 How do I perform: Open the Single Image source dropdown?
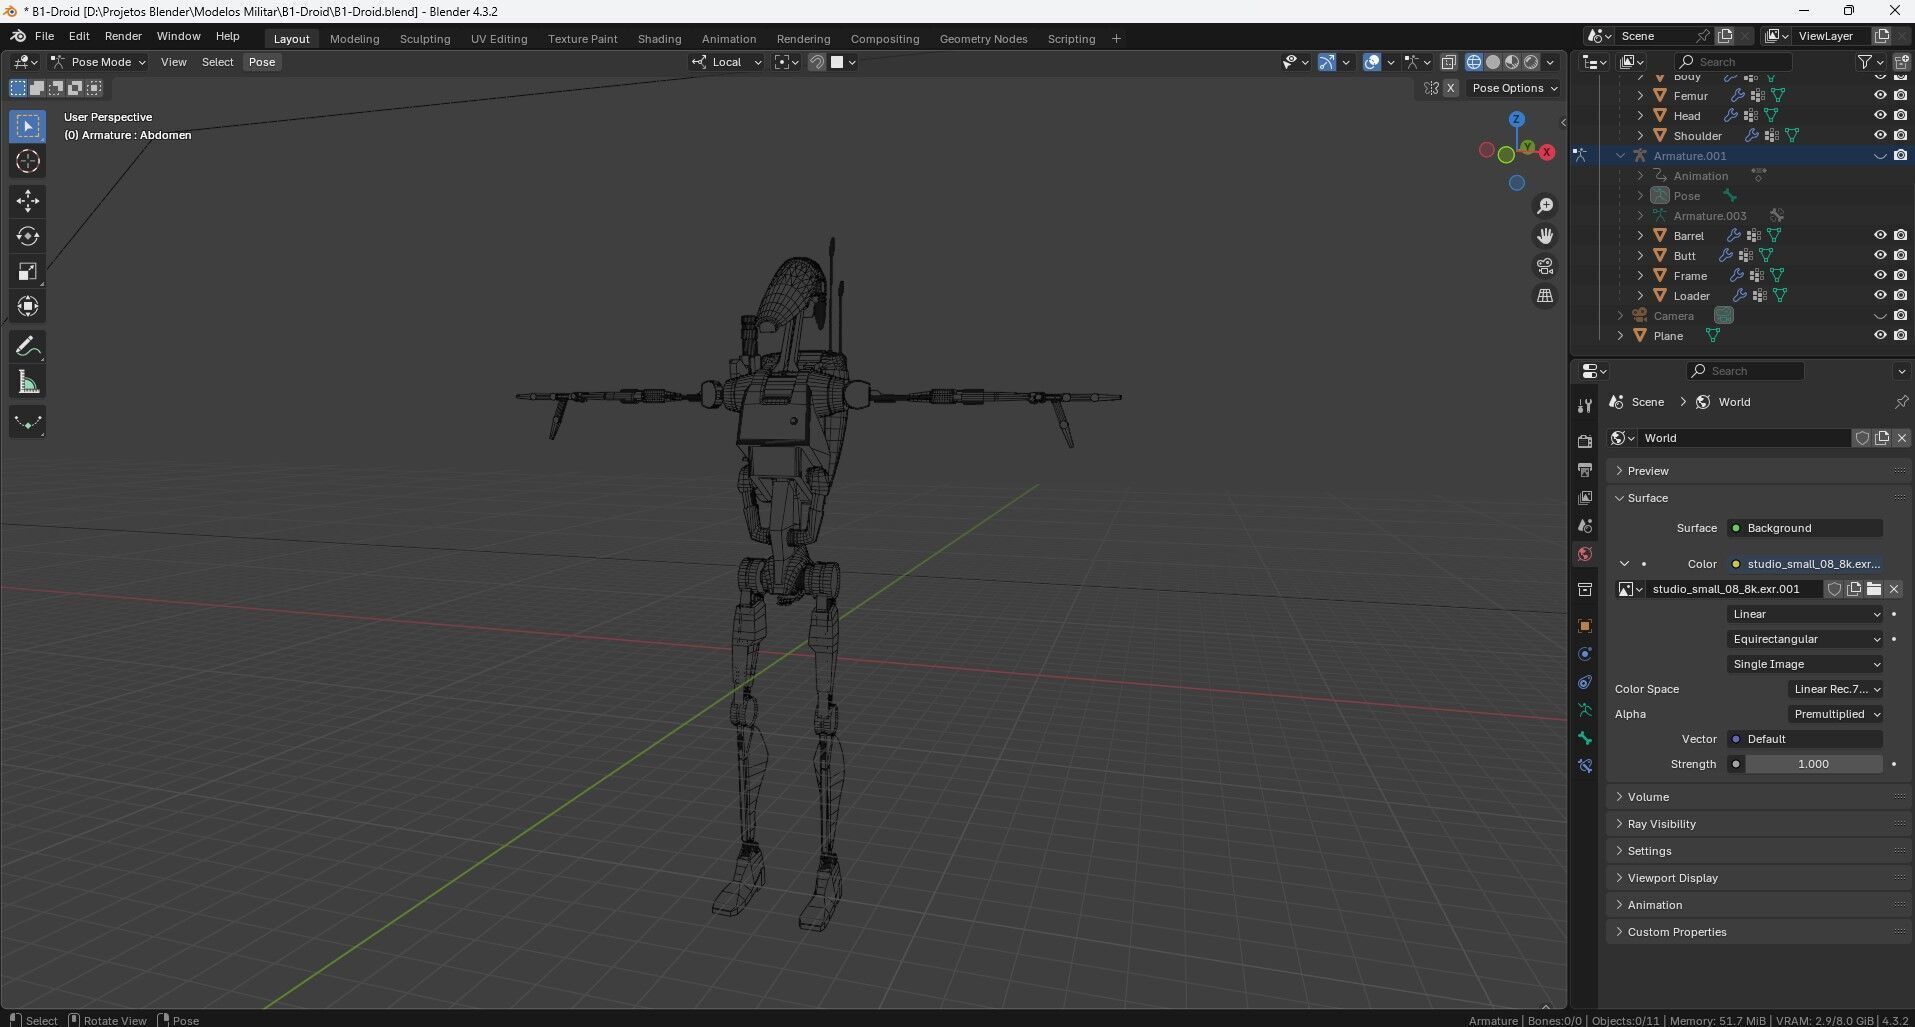1805,664
